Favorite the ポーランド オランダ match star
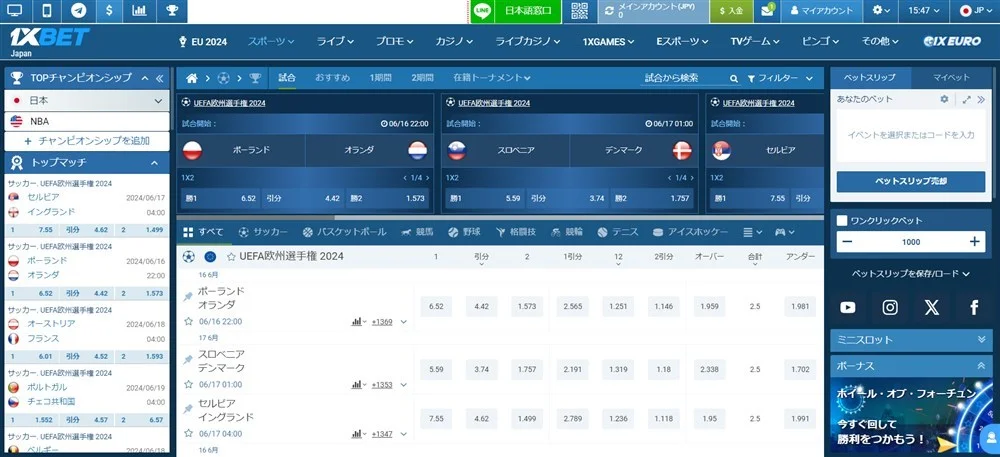 (188, 321)
